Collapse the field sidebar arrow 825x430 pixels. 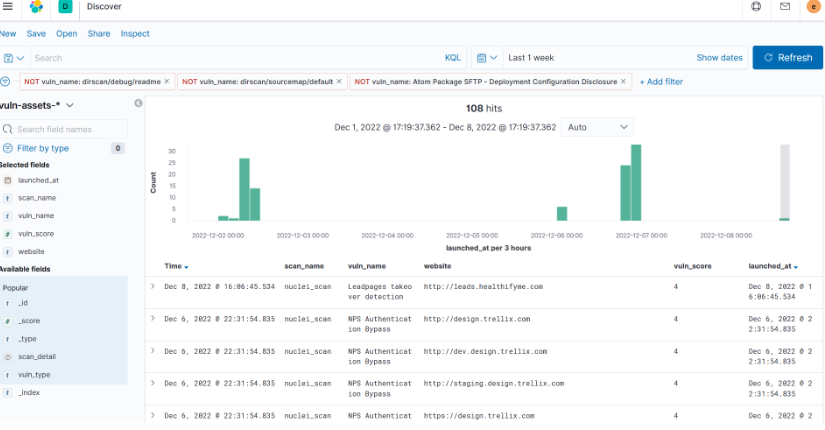[x=138, y=103]
